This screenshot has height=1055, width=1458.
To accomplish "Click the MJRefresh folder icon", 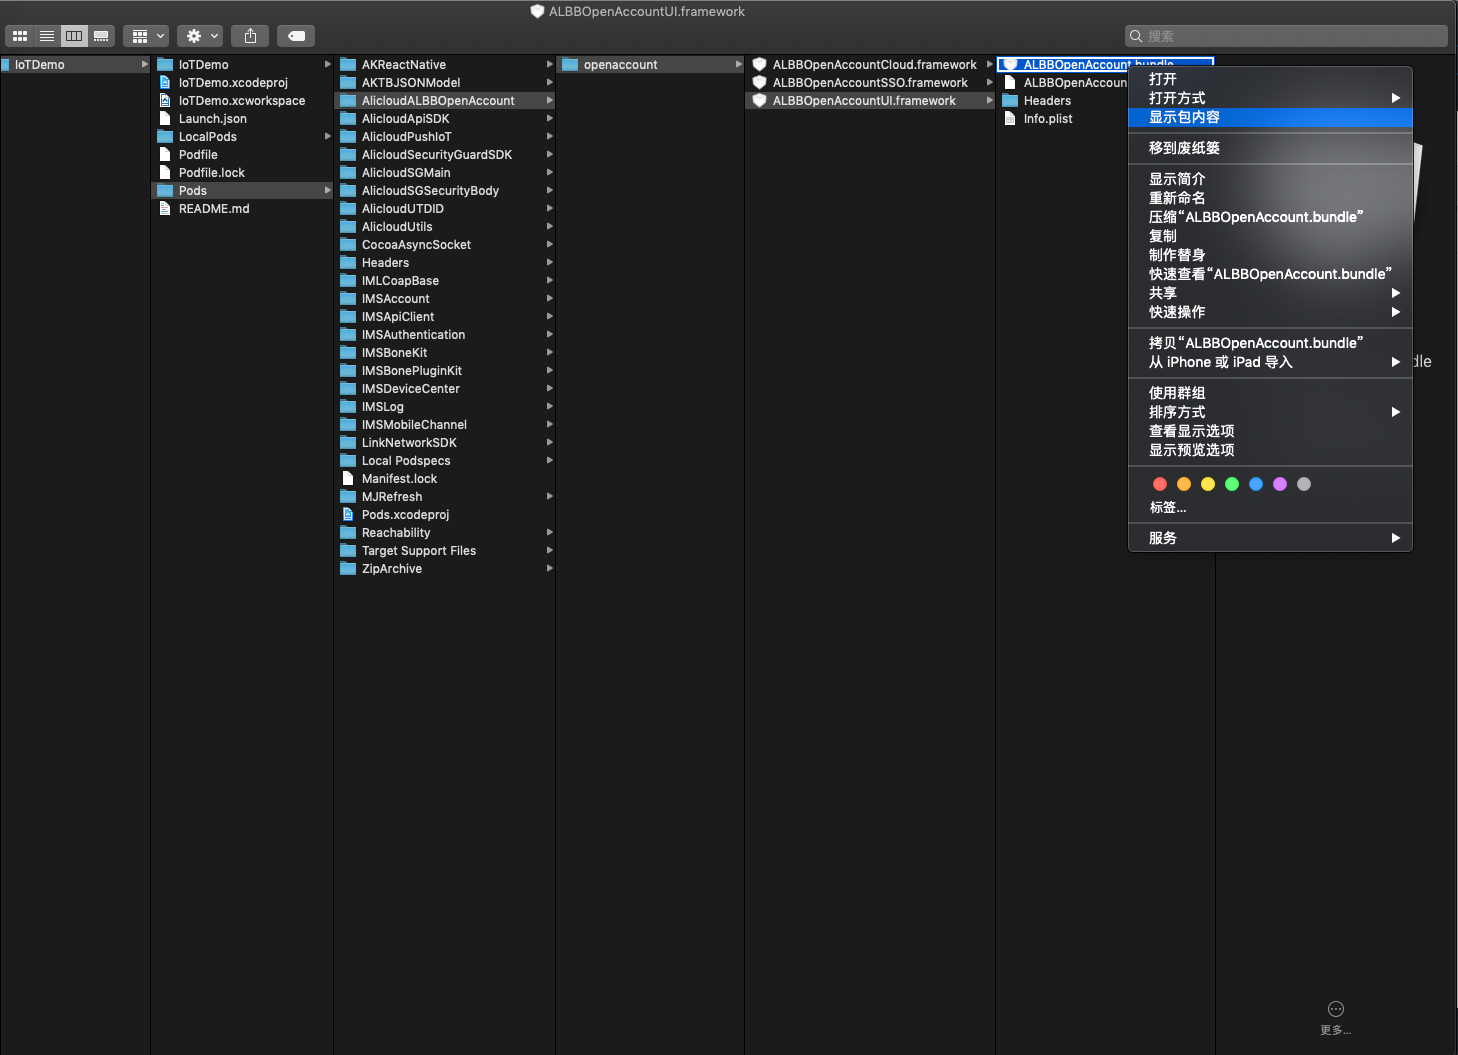I will (348, 497).
